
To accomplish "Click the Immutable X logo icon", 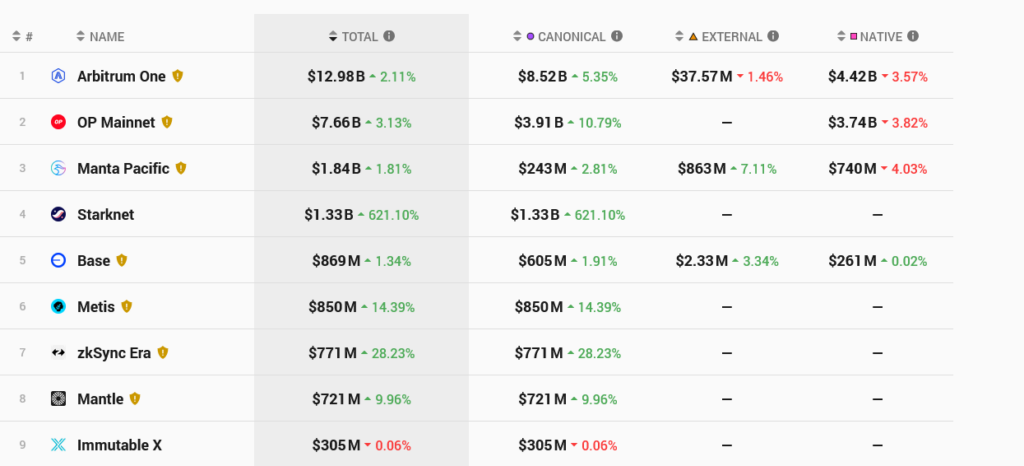I will tap(59, 445).
